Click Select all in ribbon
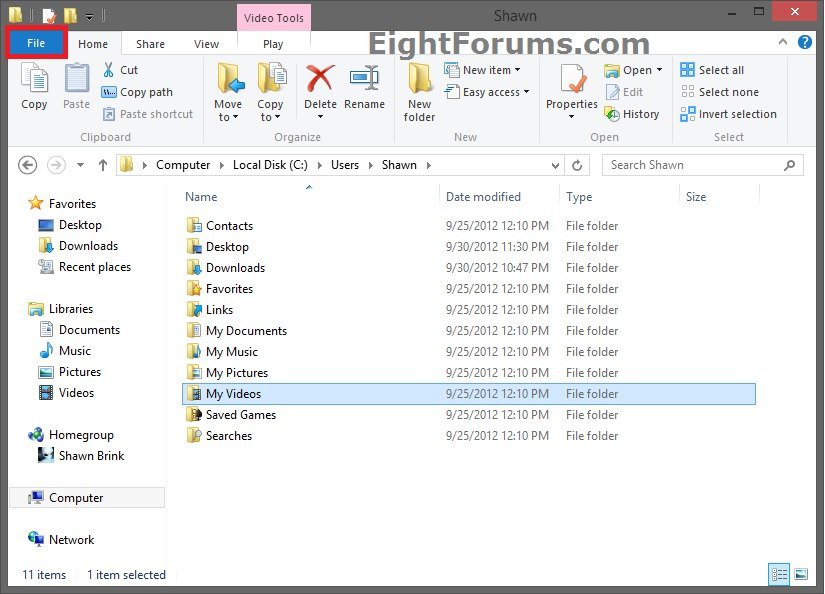 point(712,70)
